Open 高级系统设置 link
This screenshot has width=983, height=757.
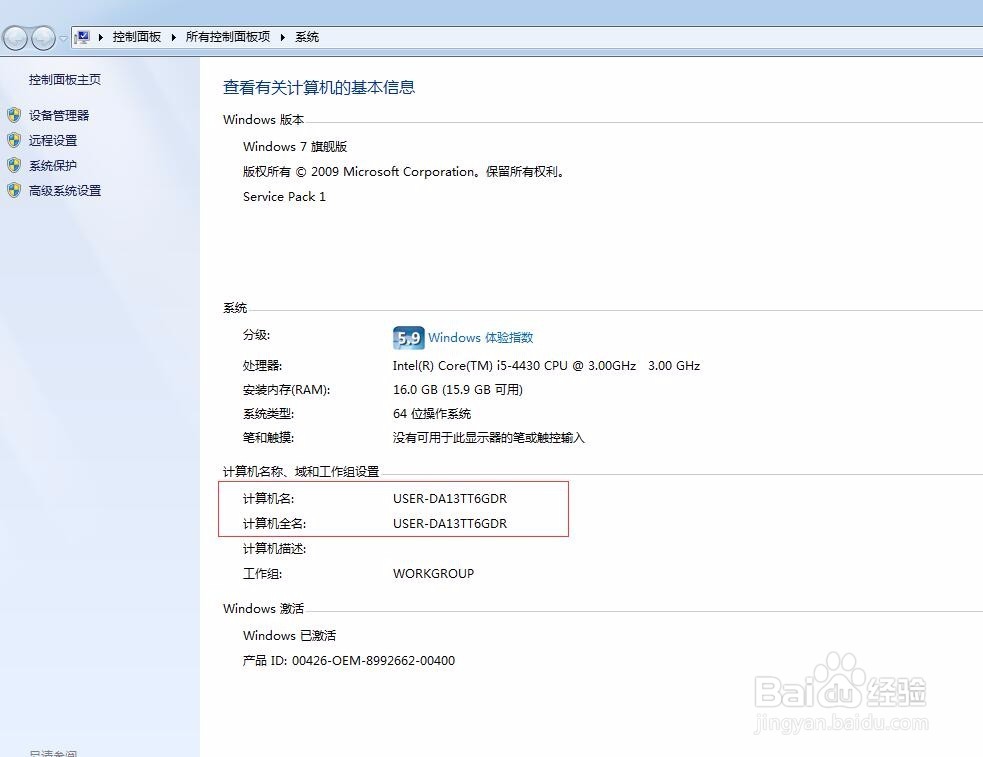coord(65,191)
